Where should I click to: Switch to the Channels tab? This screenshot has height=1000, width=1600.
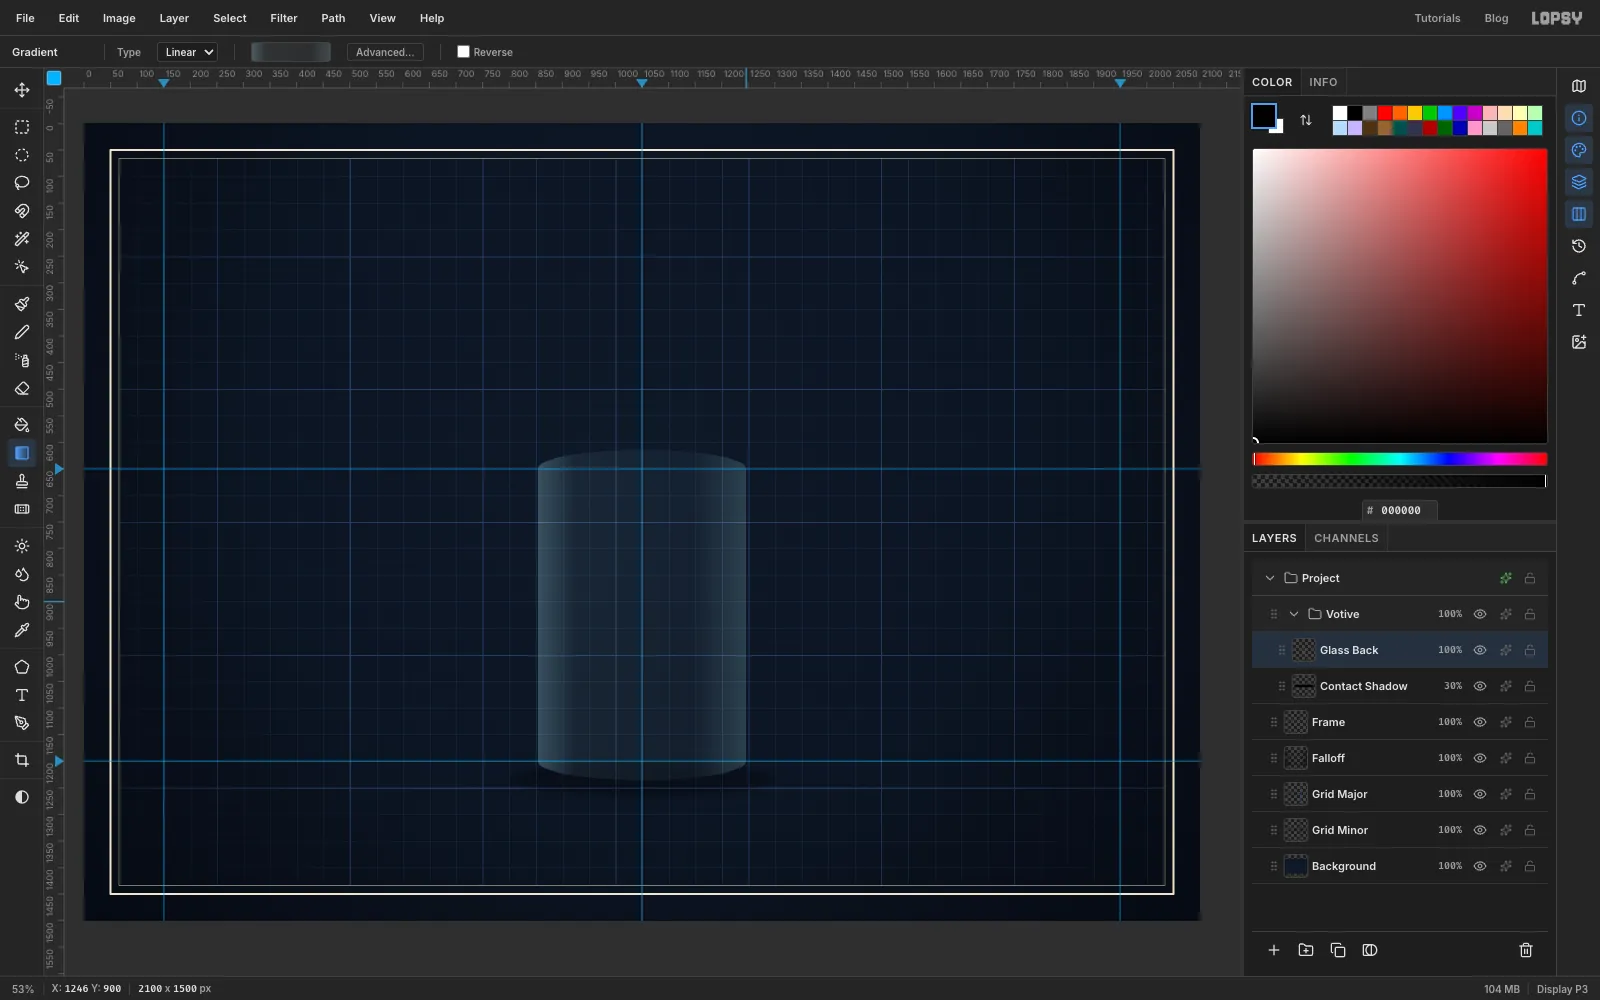pos(1346,538)
